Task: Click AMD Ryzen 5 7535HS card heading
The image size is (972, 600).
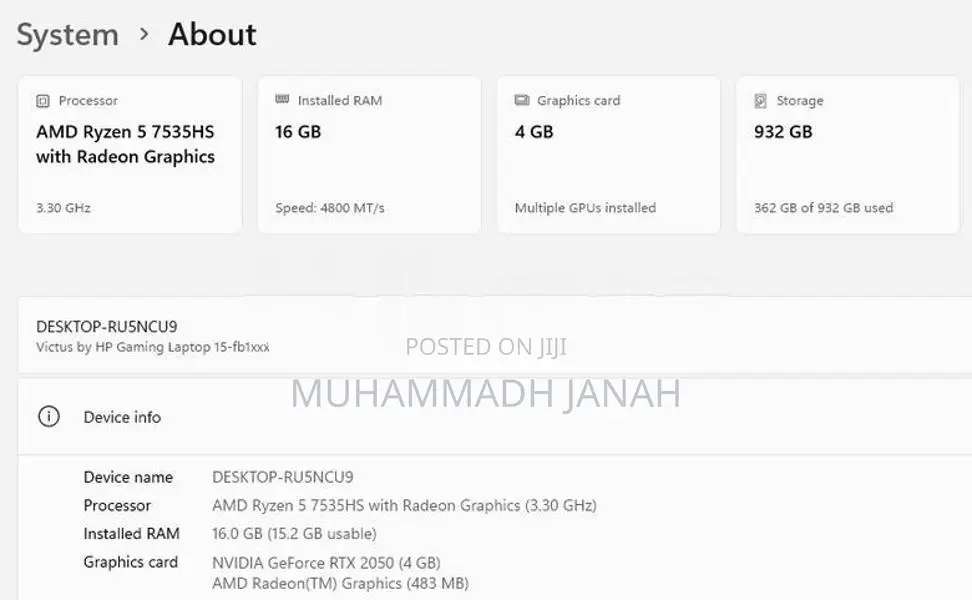Action: pyautogui.click(x=125, y=144)
